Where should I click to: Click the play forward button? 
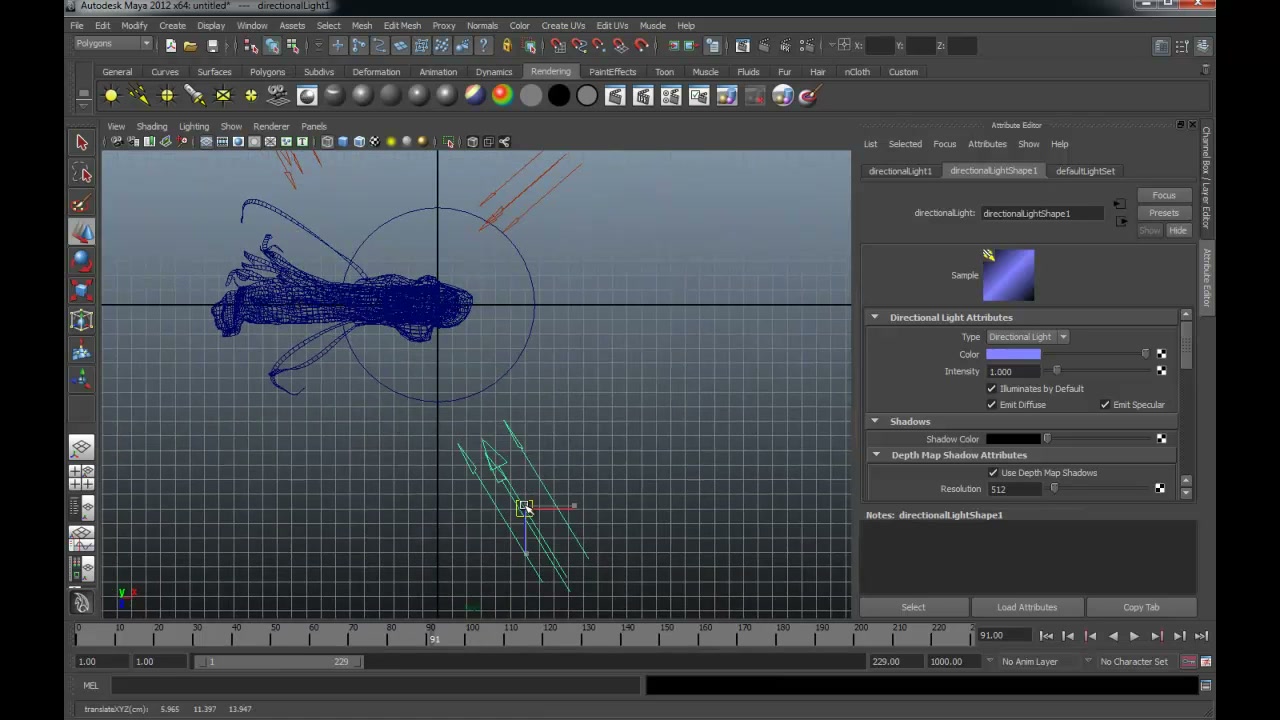(x=1134, y=636)
